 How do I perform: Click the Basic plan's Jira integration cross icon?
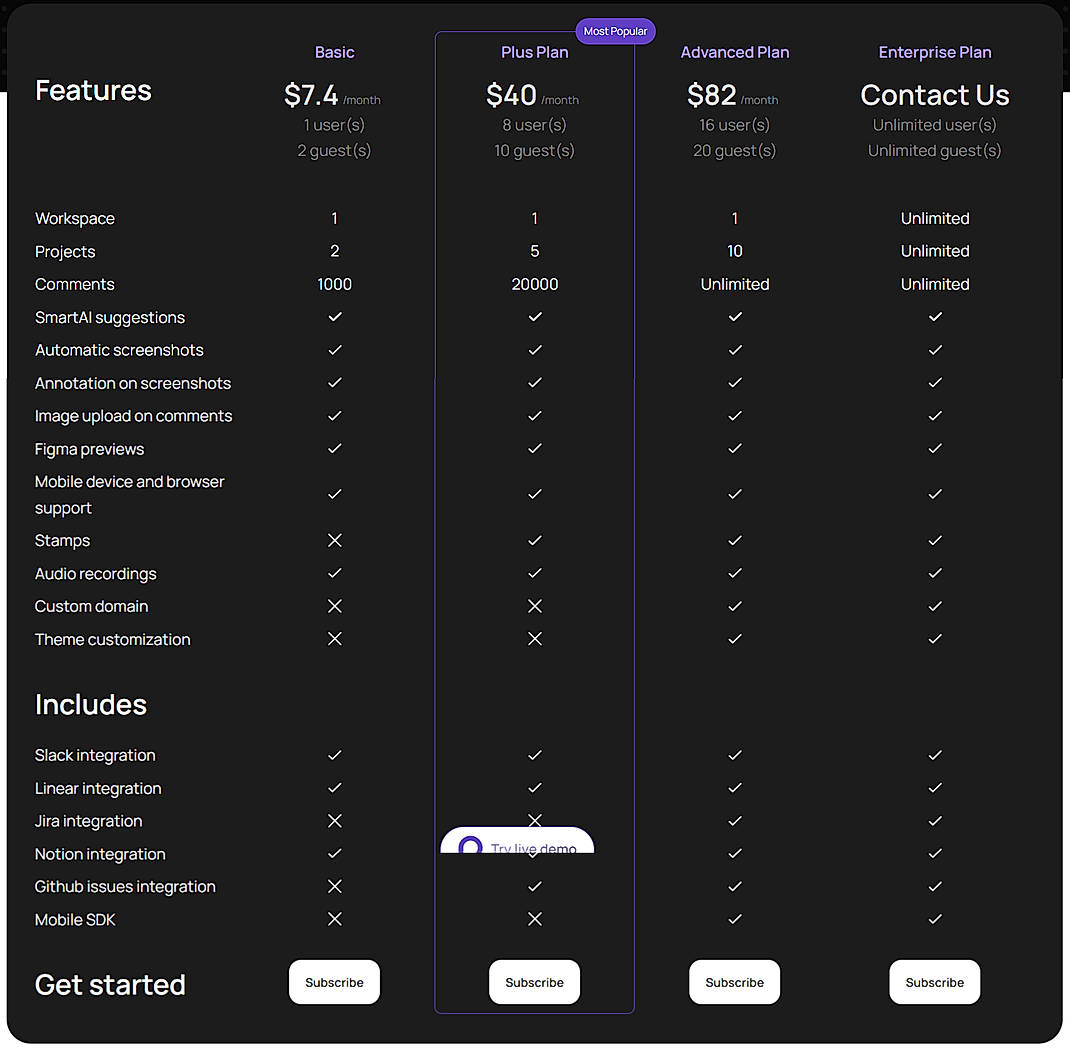click(334, 821)
